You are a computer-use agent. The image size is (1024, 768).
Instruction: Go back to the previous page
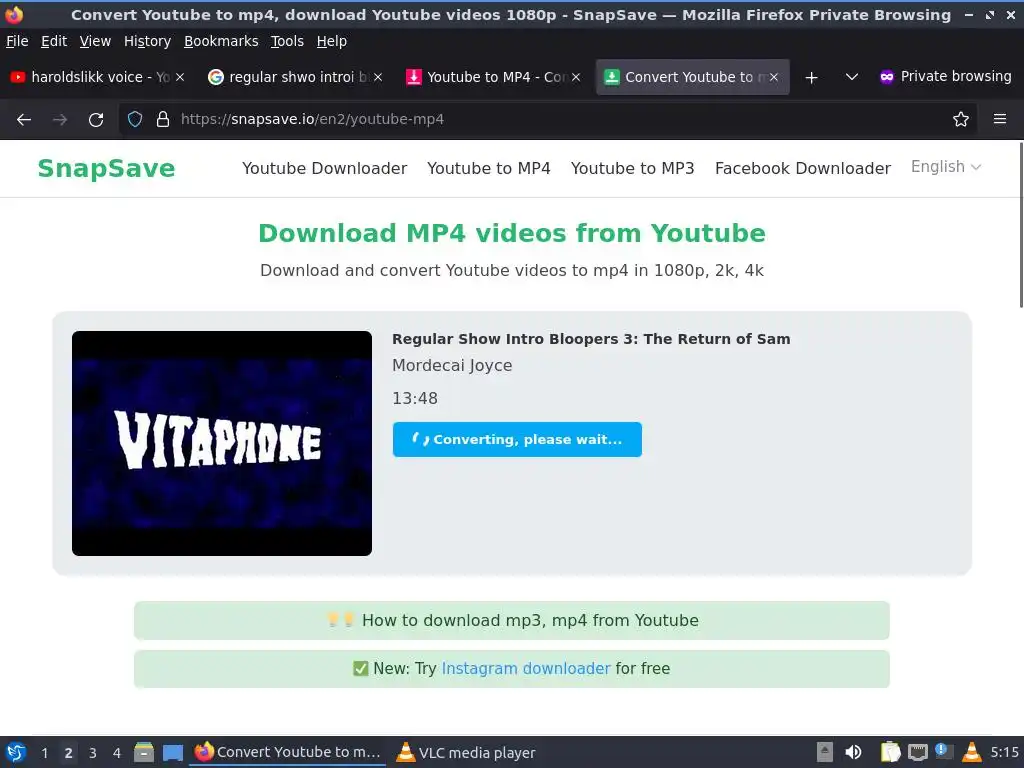click(24, 120)
